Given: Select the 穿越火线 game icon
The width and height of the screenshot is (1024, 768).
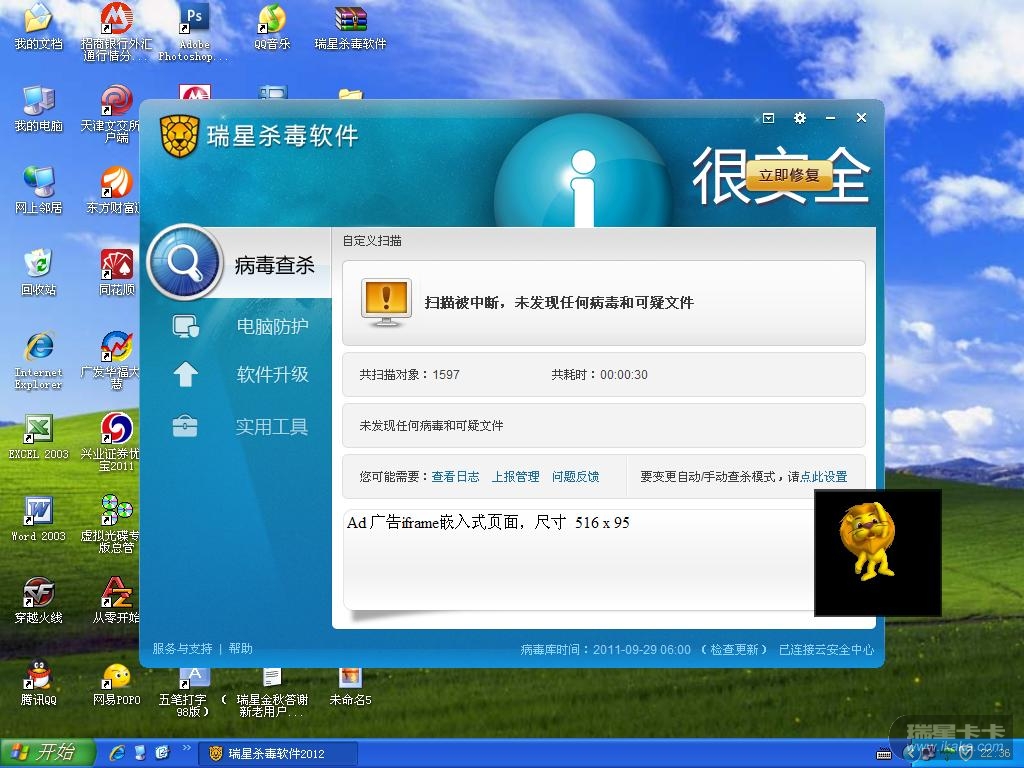Looking at the screenshot, I should tap(38, 600).
